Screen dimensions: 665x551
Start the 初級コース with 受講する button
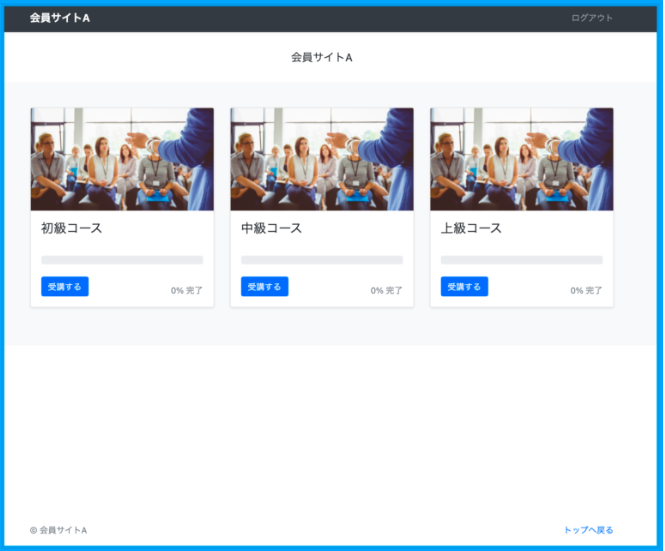point(65,287)
